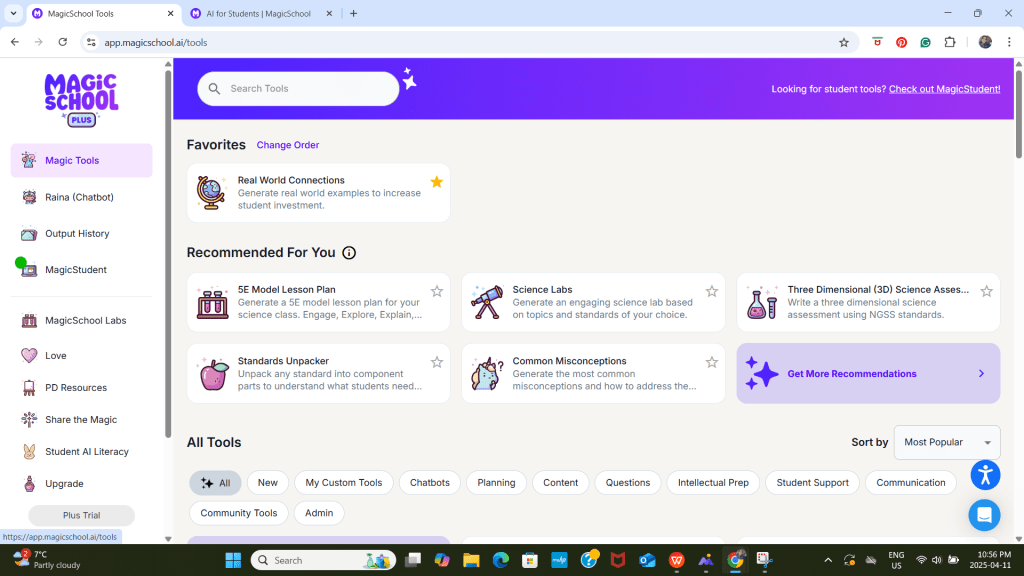1024x576 pixels.
Task: Open the Chrome tab search dropdown arrow
Action: (14, 13)
